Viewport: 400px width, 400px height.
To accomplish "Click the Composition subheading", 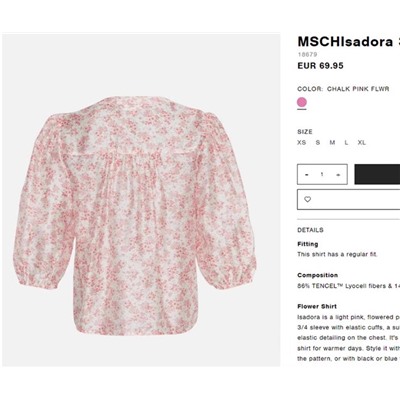I will point(318,275).
